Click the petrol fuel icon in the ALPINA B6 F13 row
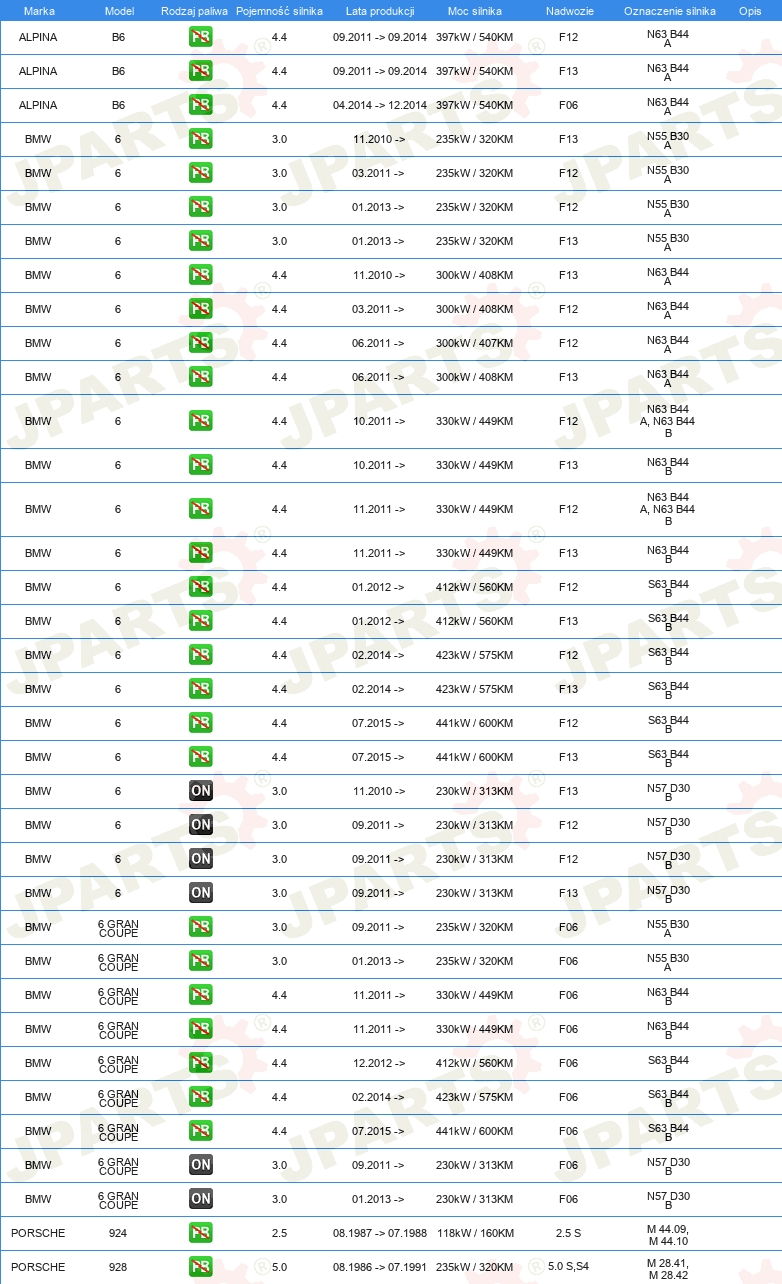 [x=201, y=72]
